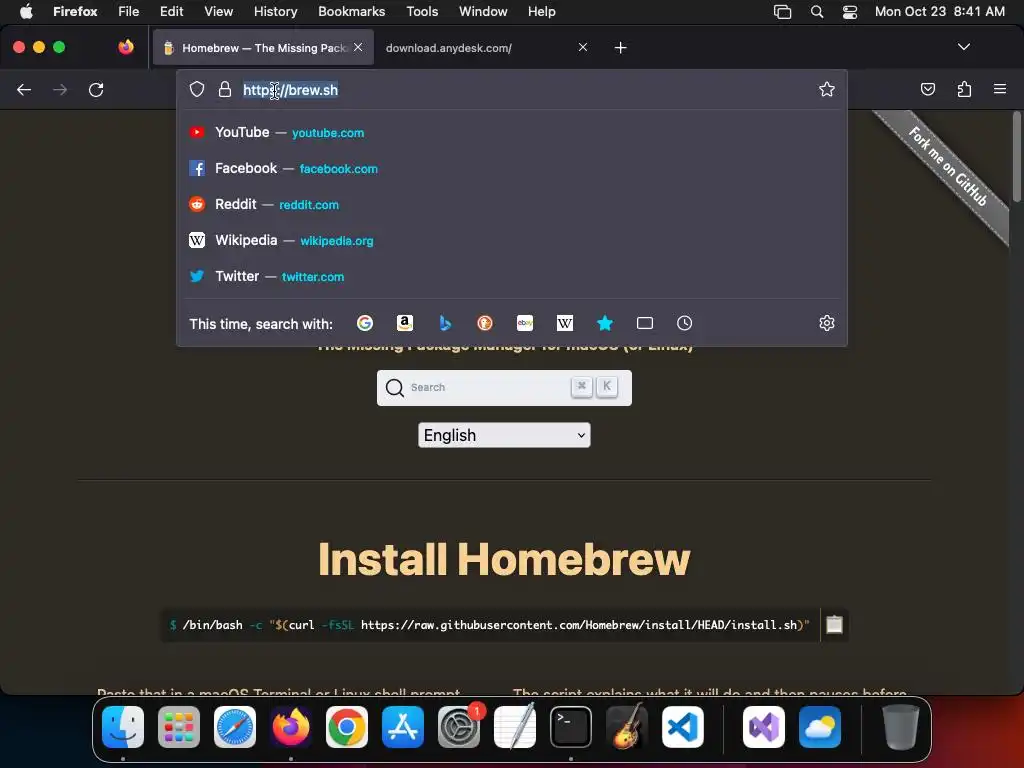Click Spotlight search icon in menu bar
The width and height of the screenshot is (1024, 768).
coord(817,12)
